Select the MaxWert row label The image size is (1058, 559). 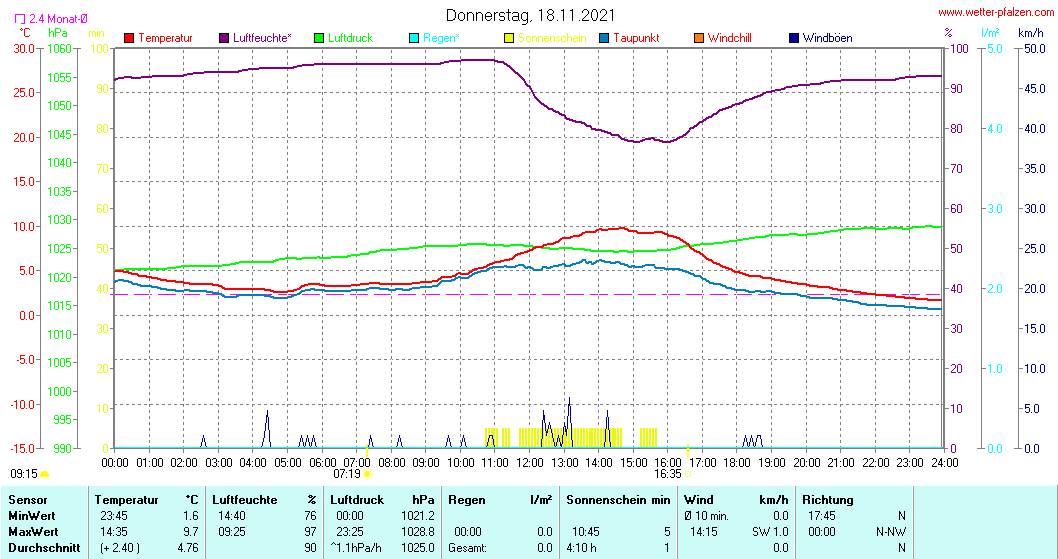coord(33,532)
